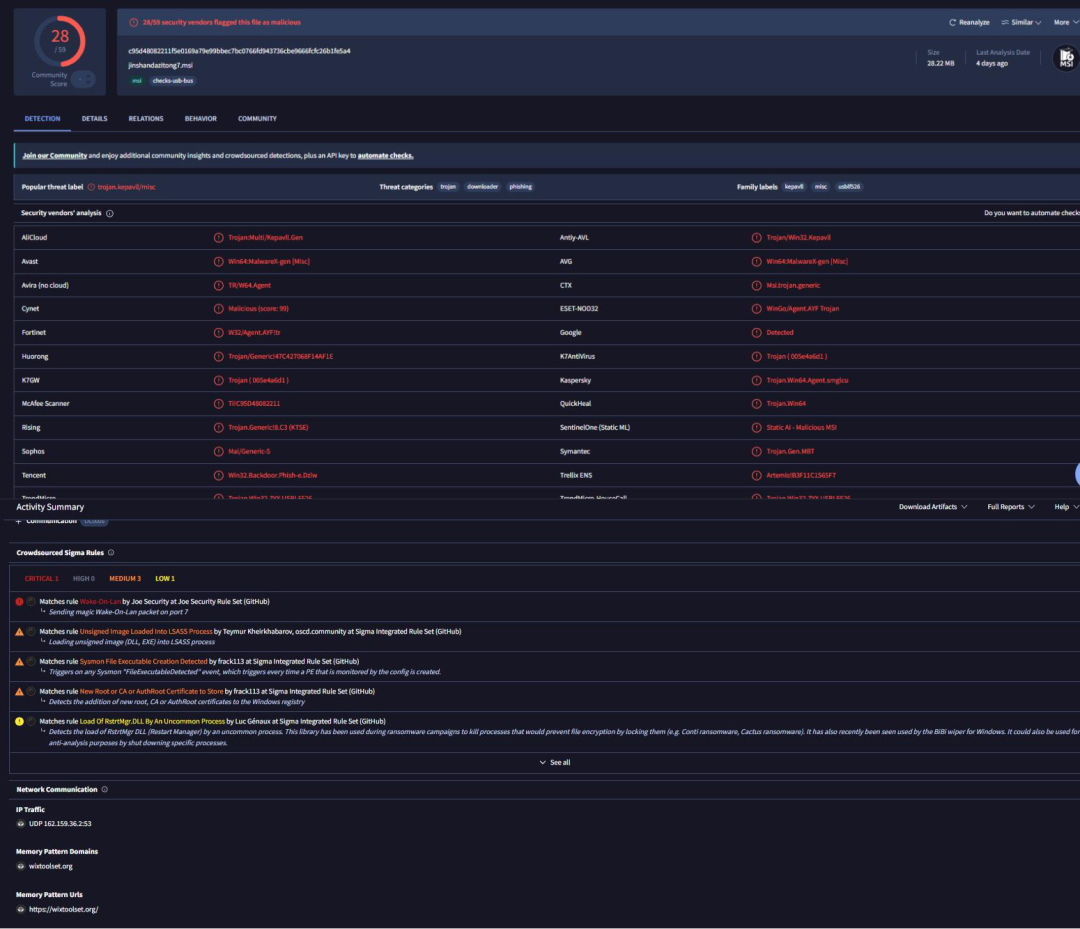Screen dimensions: 1080x929
Task: Click the 'checks-usb-bus' tag
Action: coord(173,81)
